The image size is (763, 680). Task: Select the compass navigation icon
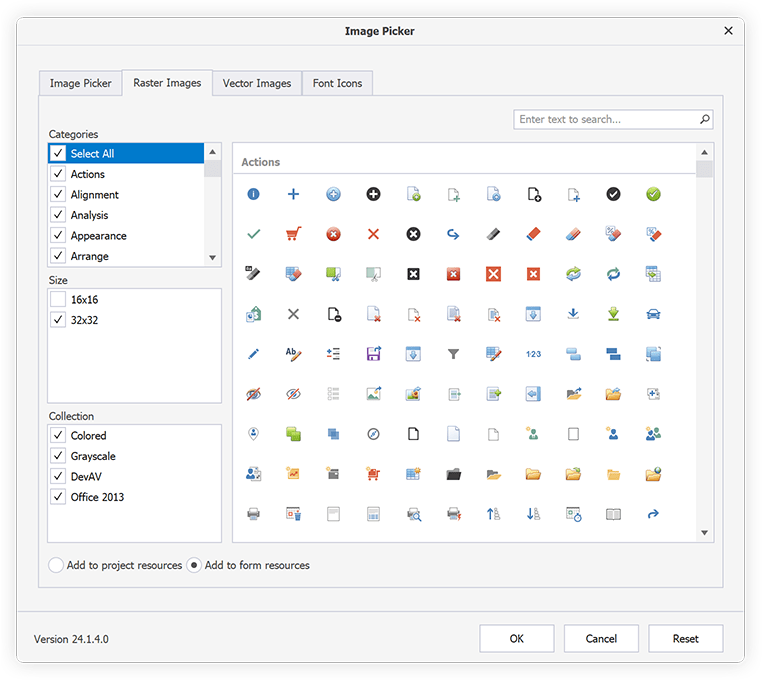tap(373, 434)
